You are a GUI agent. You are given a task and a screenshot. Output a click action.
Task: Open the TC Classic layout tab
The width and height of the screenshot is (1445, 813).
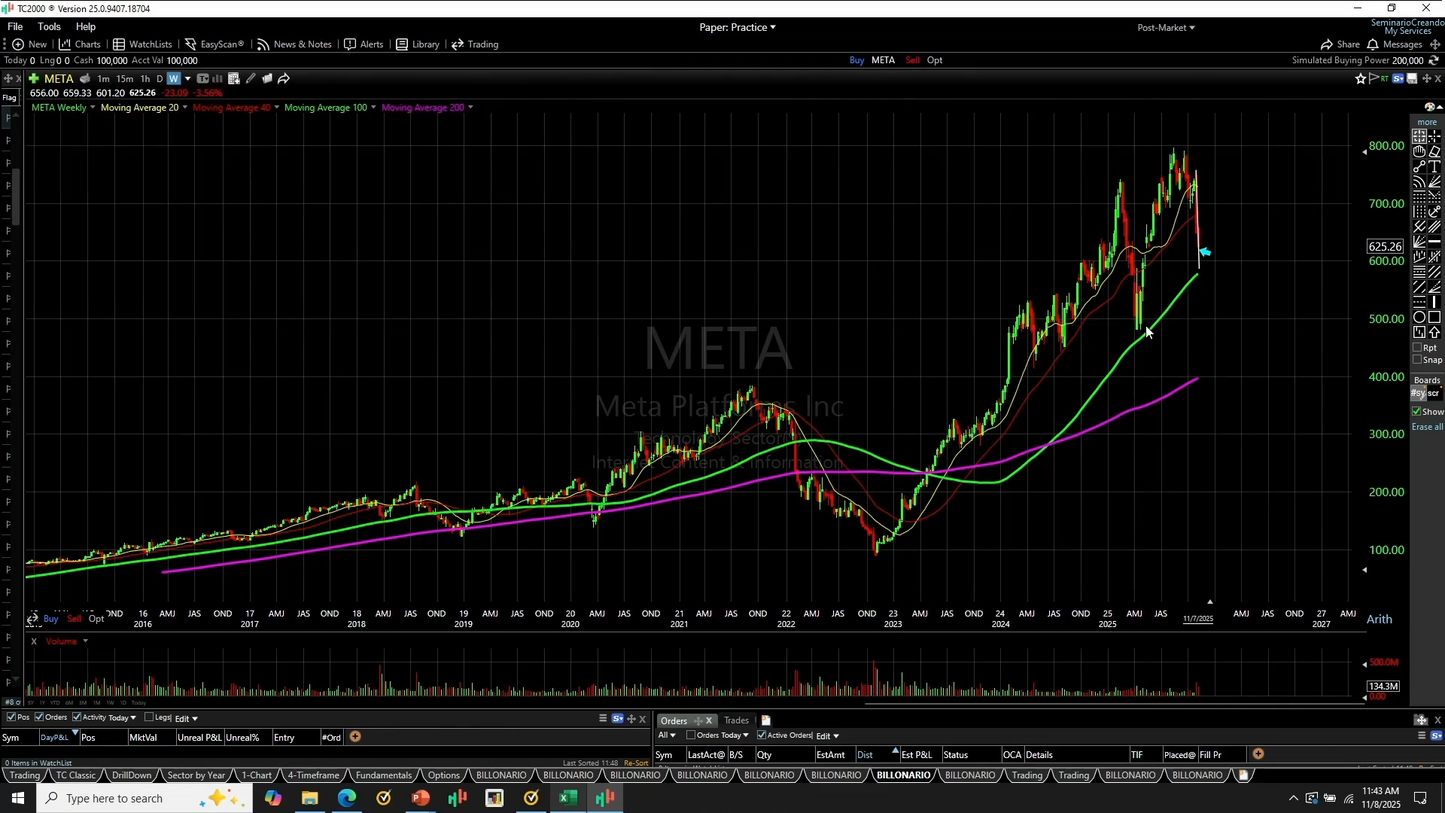coord(76,775)
